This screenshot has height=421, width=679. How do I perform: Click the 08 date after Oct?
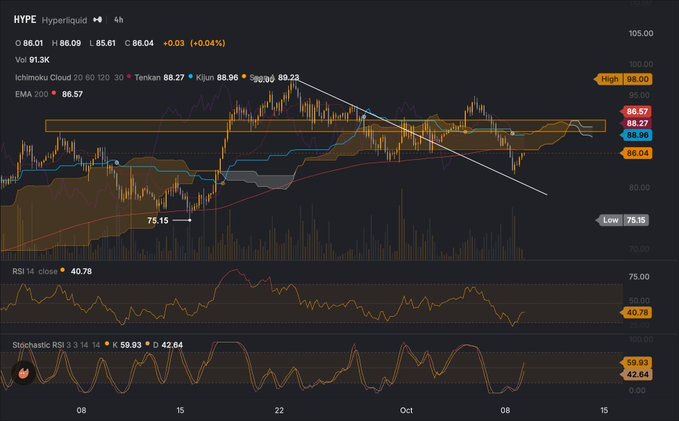pos(505,410)
